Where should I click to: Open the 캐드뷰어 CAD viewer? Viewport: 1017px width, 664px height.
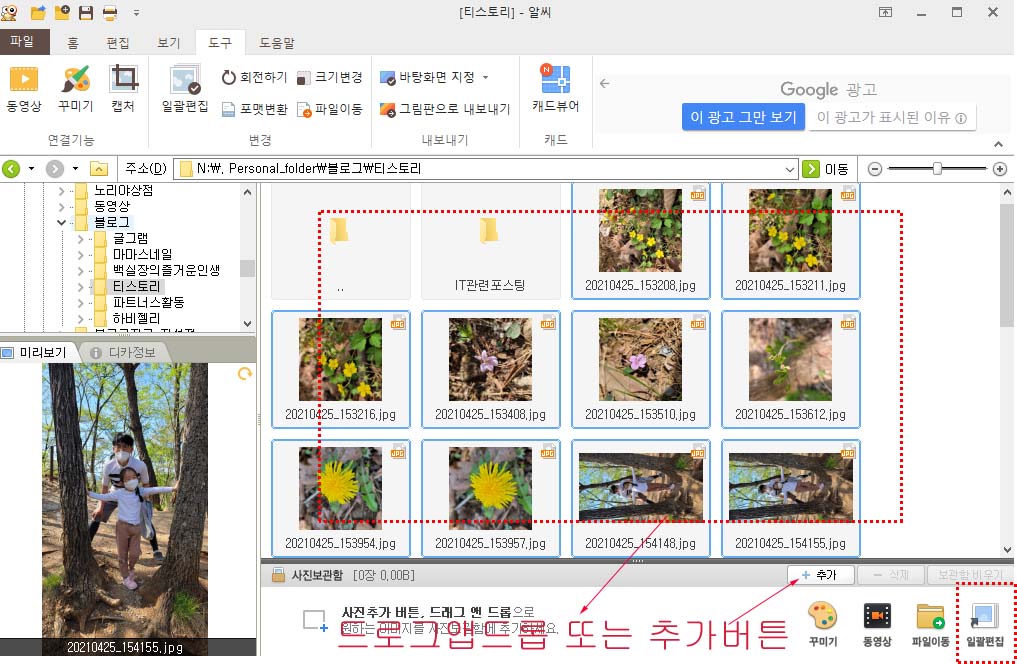pyautogui.click(x=555, y=89)
